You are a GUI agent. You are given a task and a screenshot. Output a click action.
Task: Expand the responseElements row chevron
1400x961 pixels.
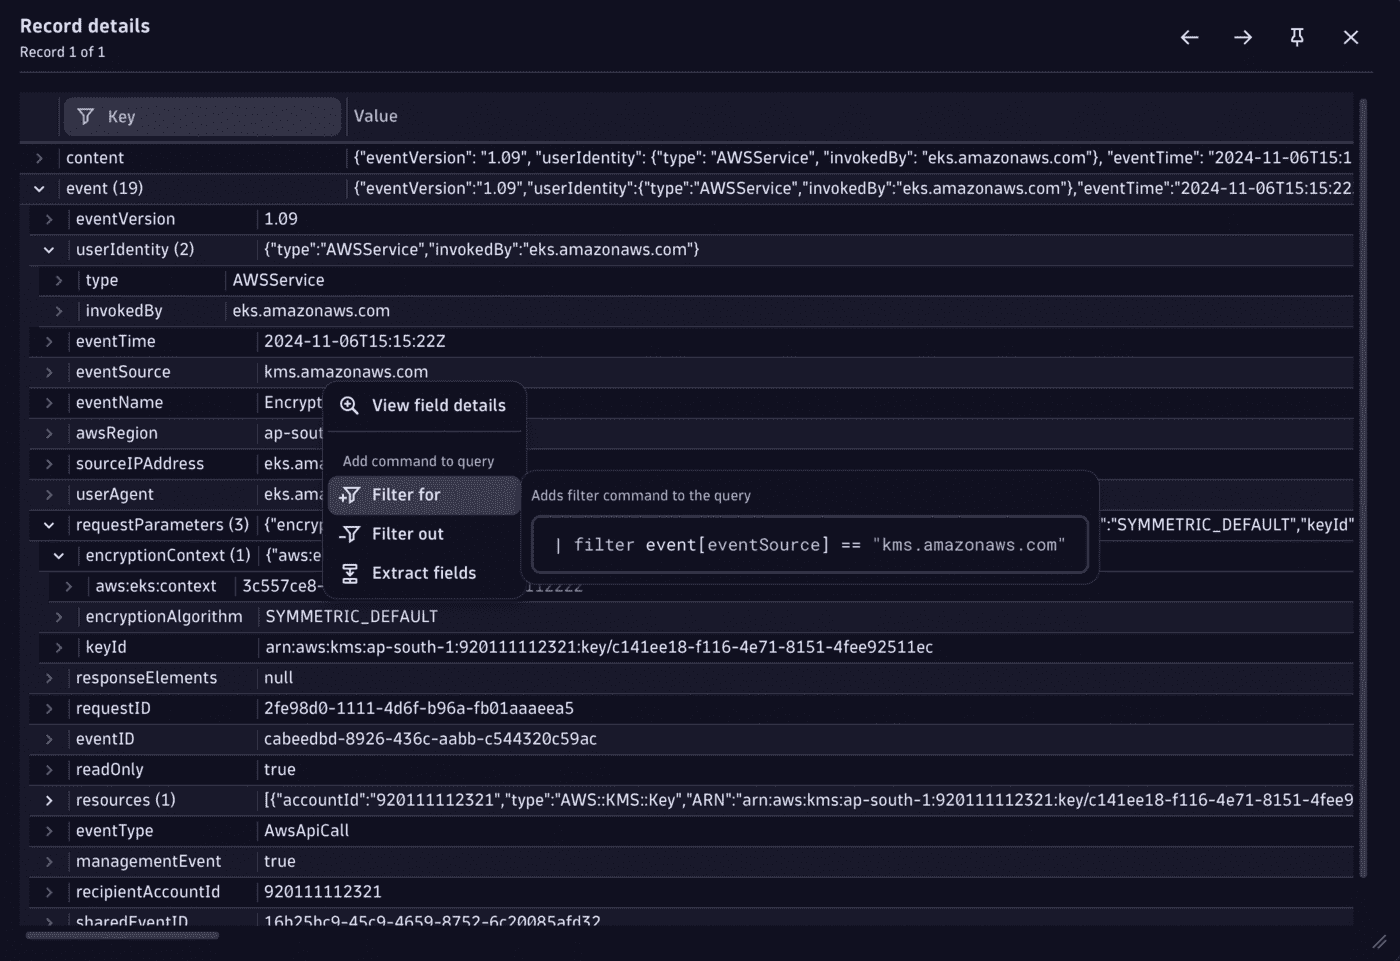point(49,678)
